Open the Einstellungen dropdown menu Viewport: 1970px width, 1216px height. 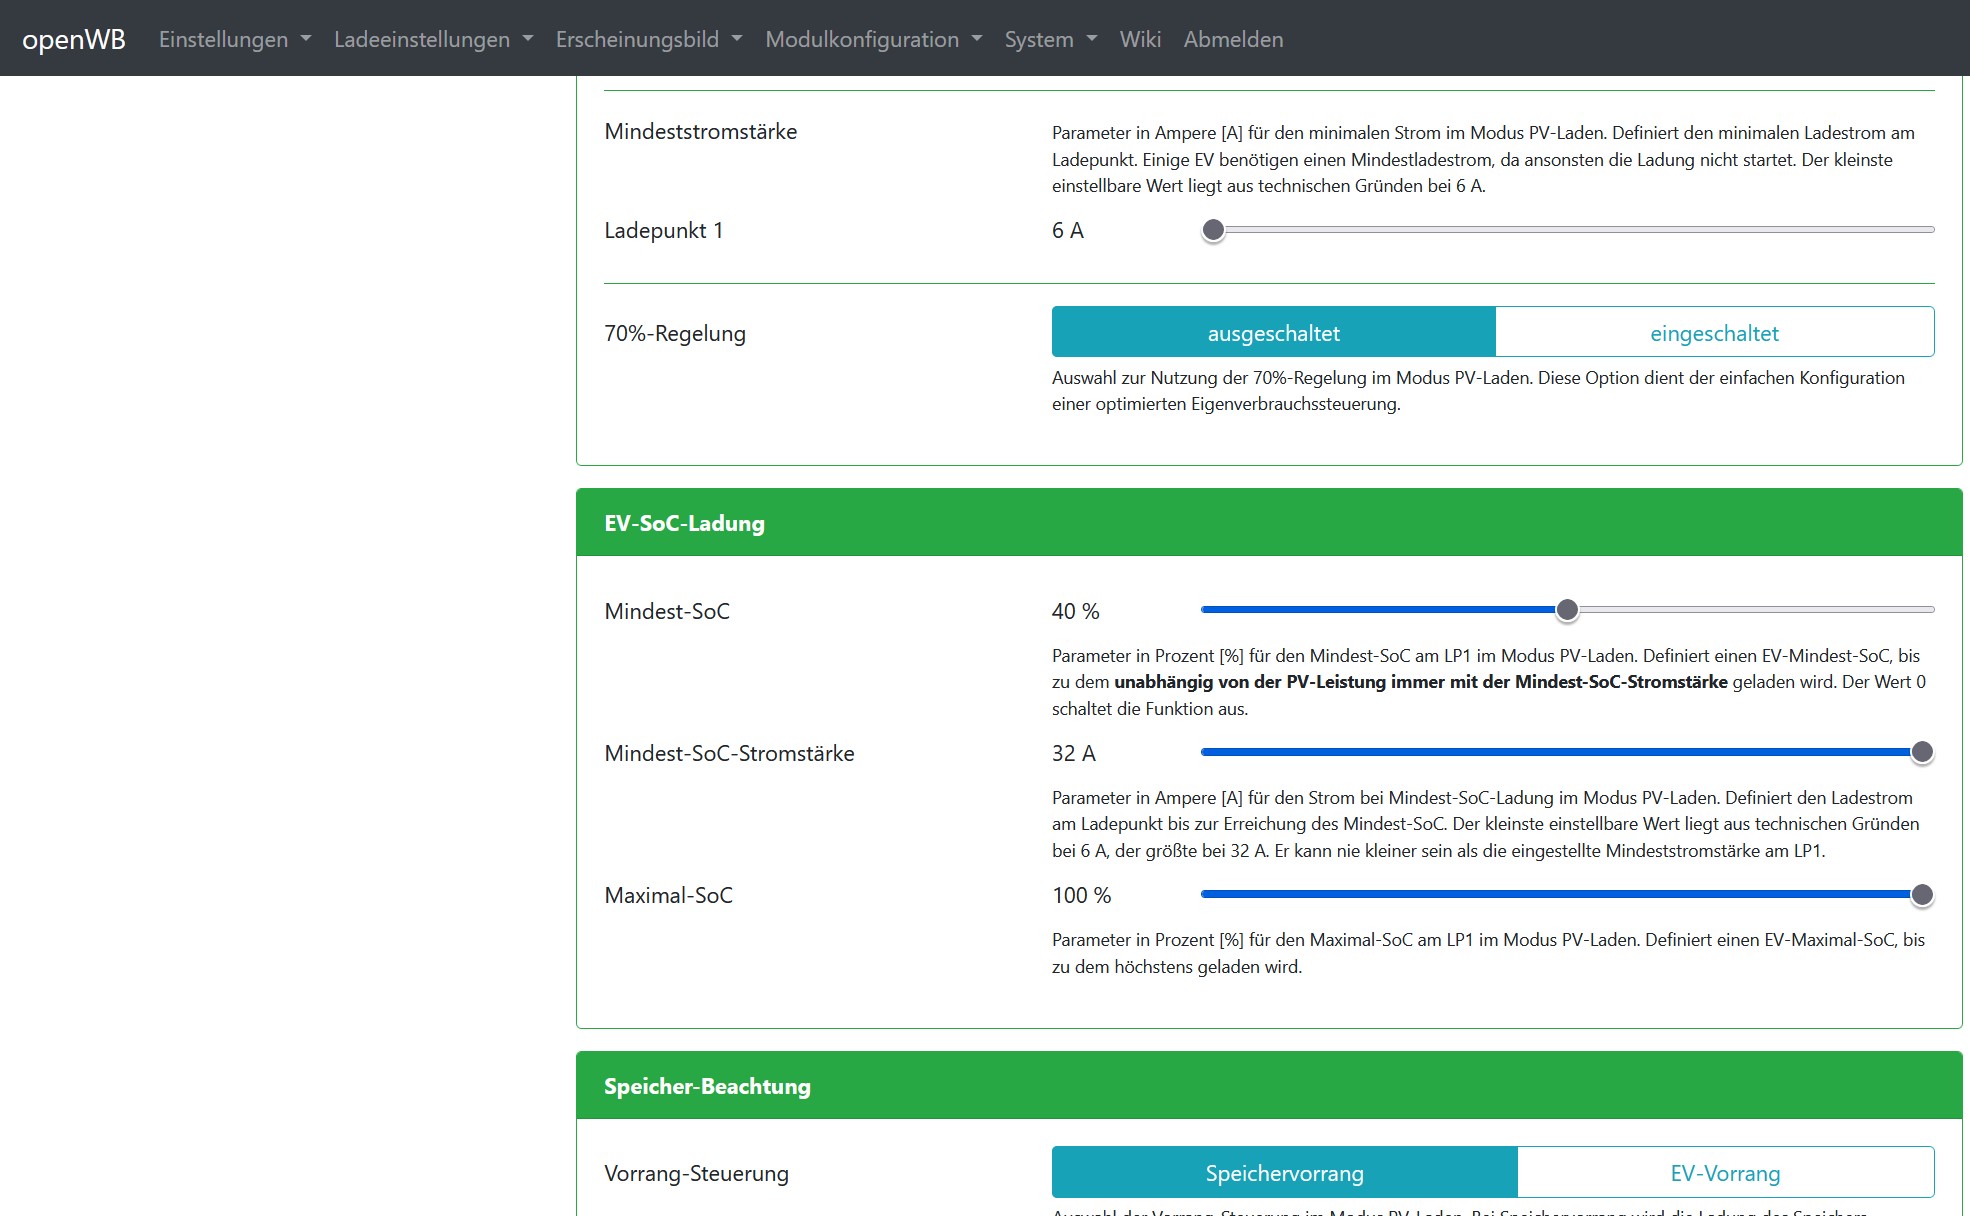click(234, 39)
